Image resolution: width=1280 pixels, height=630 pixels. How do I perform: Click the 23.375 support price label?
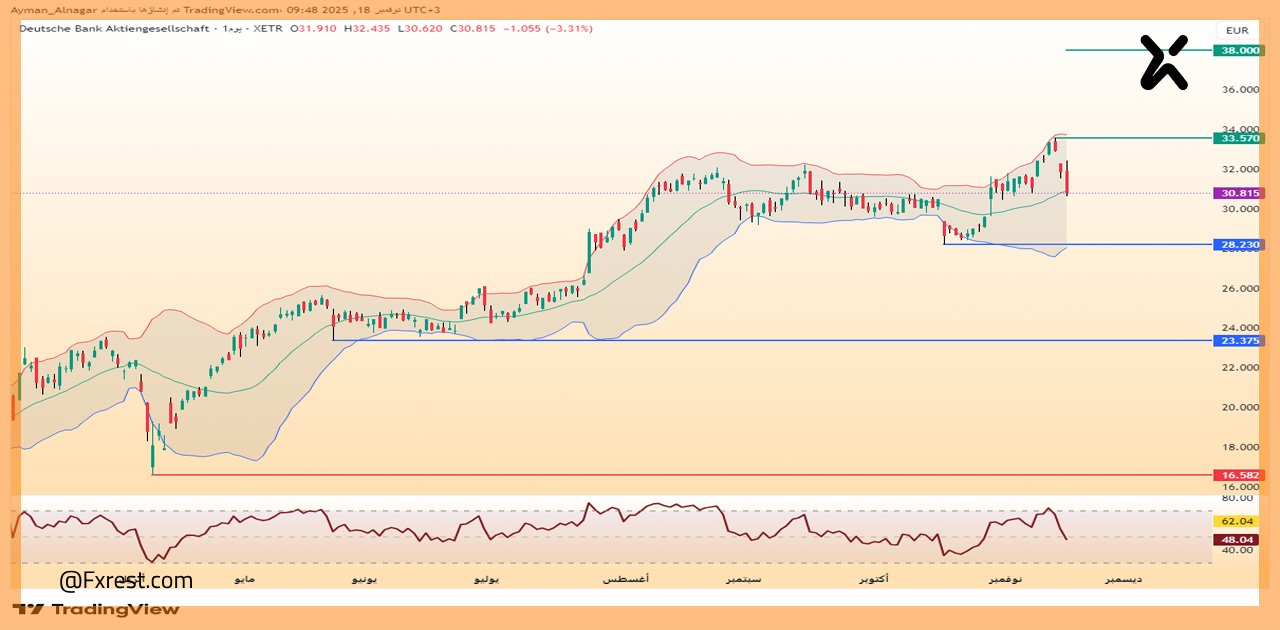point(1237,341)
